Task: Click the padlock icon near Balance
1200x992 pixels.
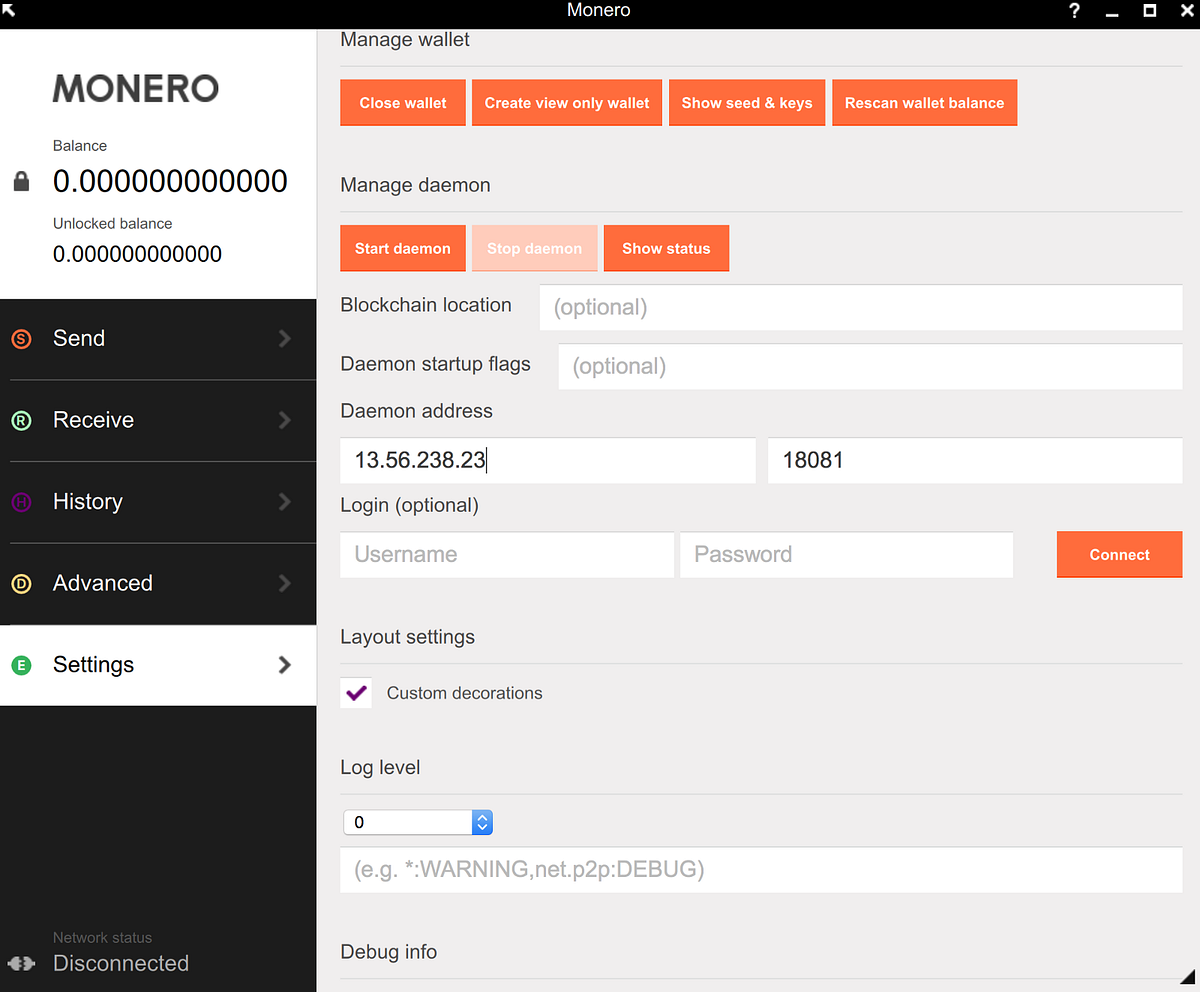Action: (21, 181)
